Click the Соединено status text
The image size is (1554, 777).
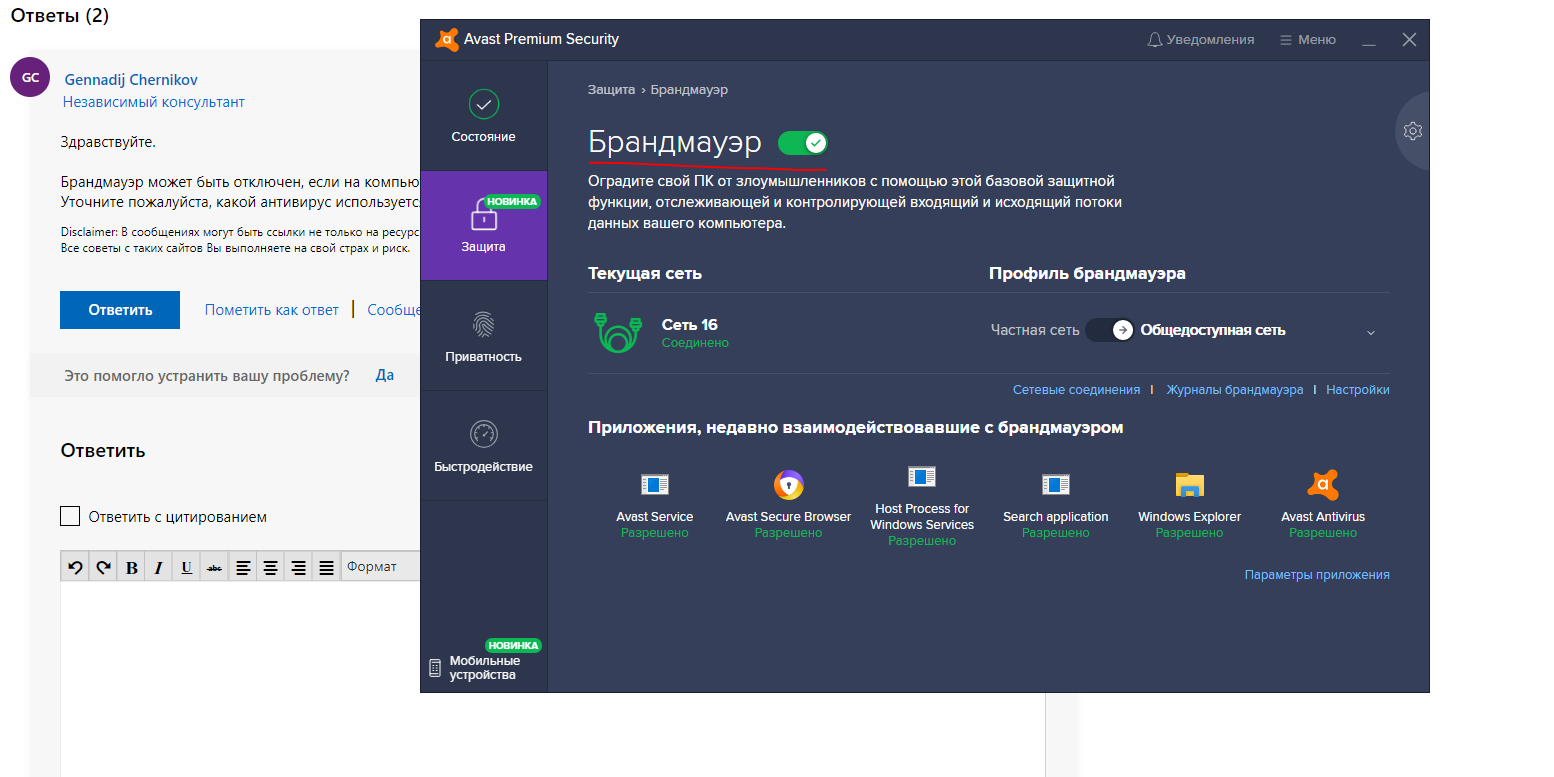695,343
